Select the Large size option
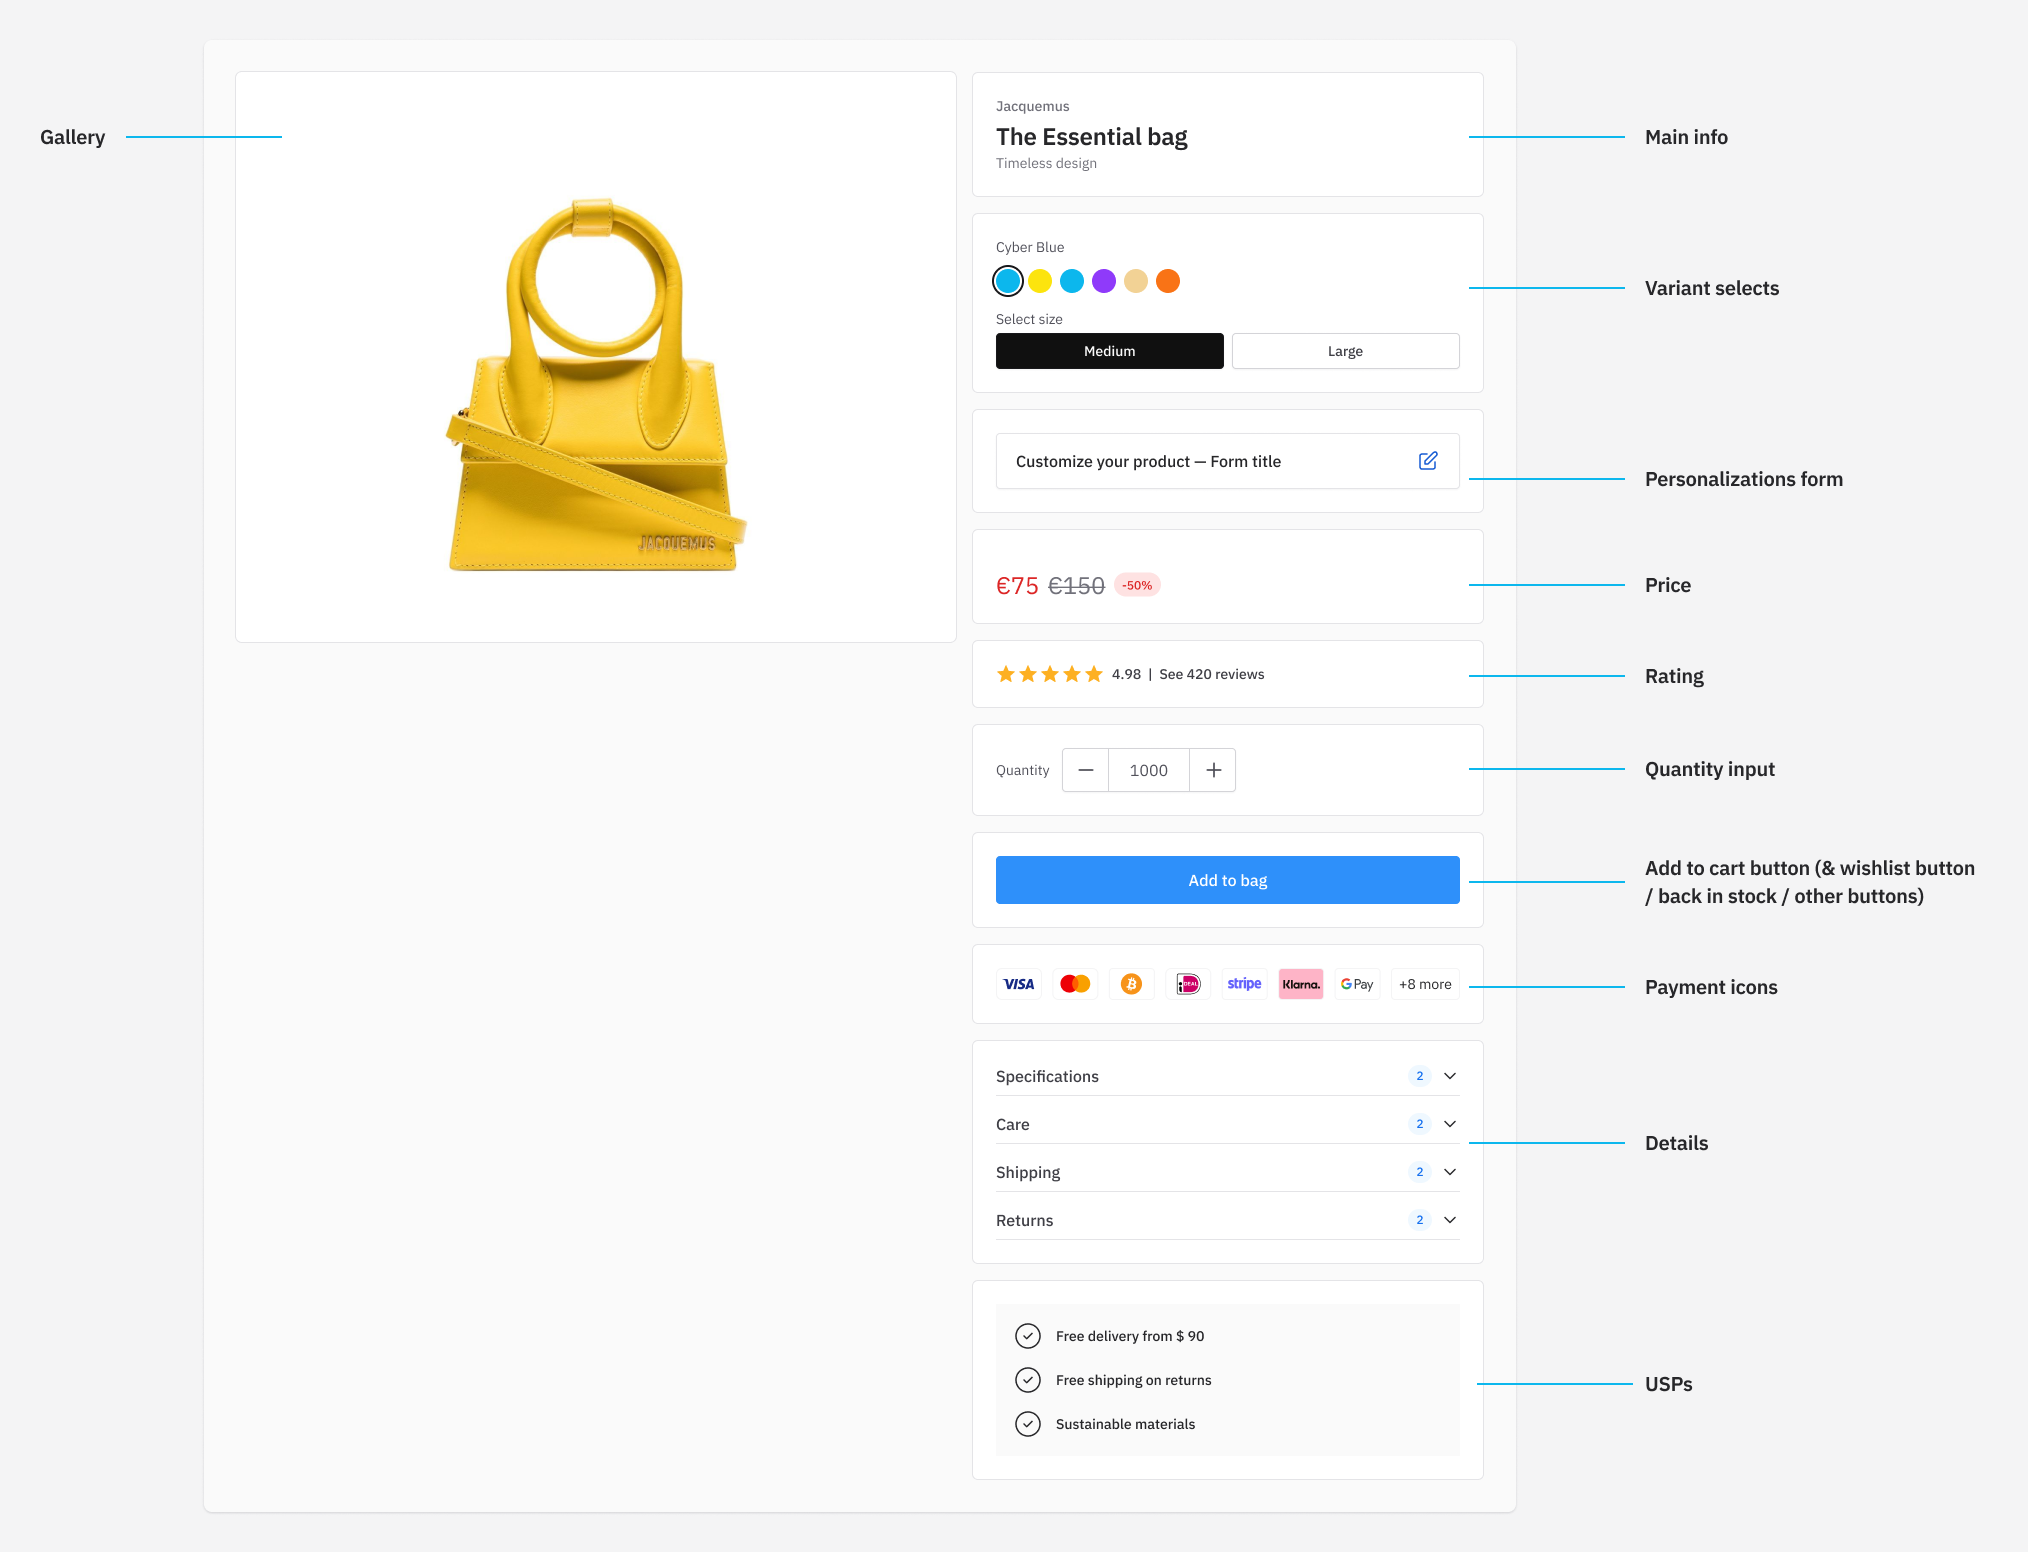The height and width of the screenshot is (1552, 2028). (1346, 351)
